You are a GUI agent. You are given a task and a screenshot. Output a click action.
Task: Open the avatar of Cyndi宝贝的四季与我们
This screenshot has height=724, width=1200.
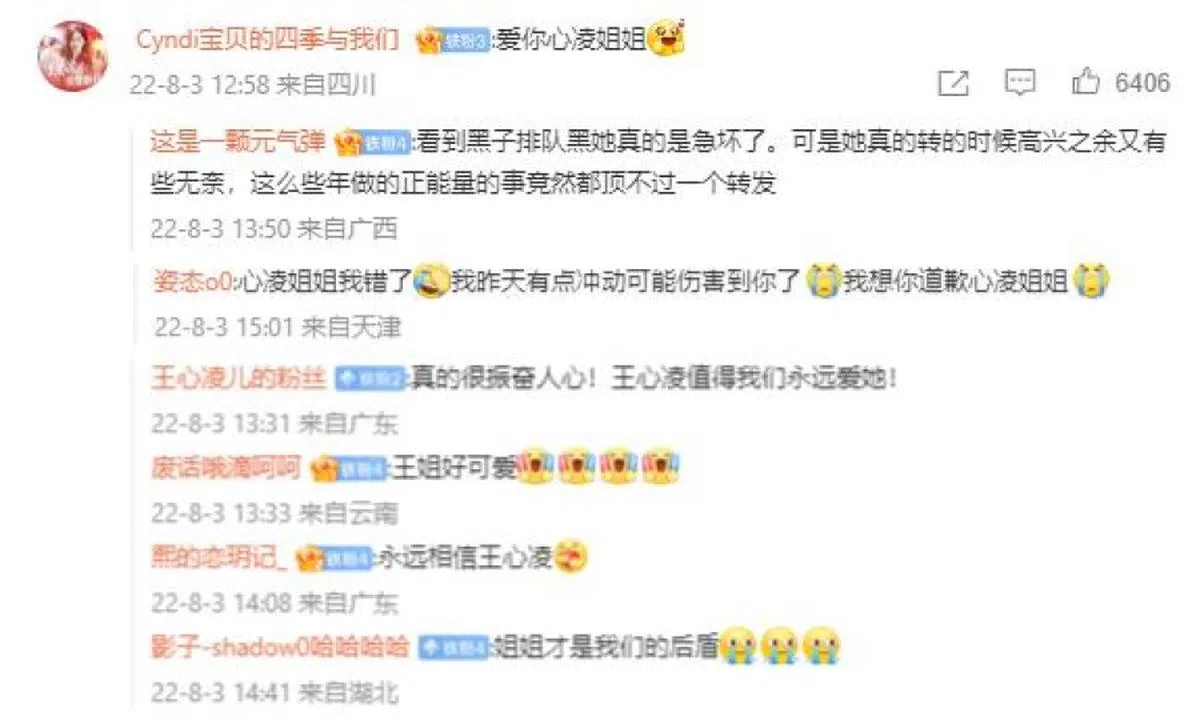pos(72,56)
